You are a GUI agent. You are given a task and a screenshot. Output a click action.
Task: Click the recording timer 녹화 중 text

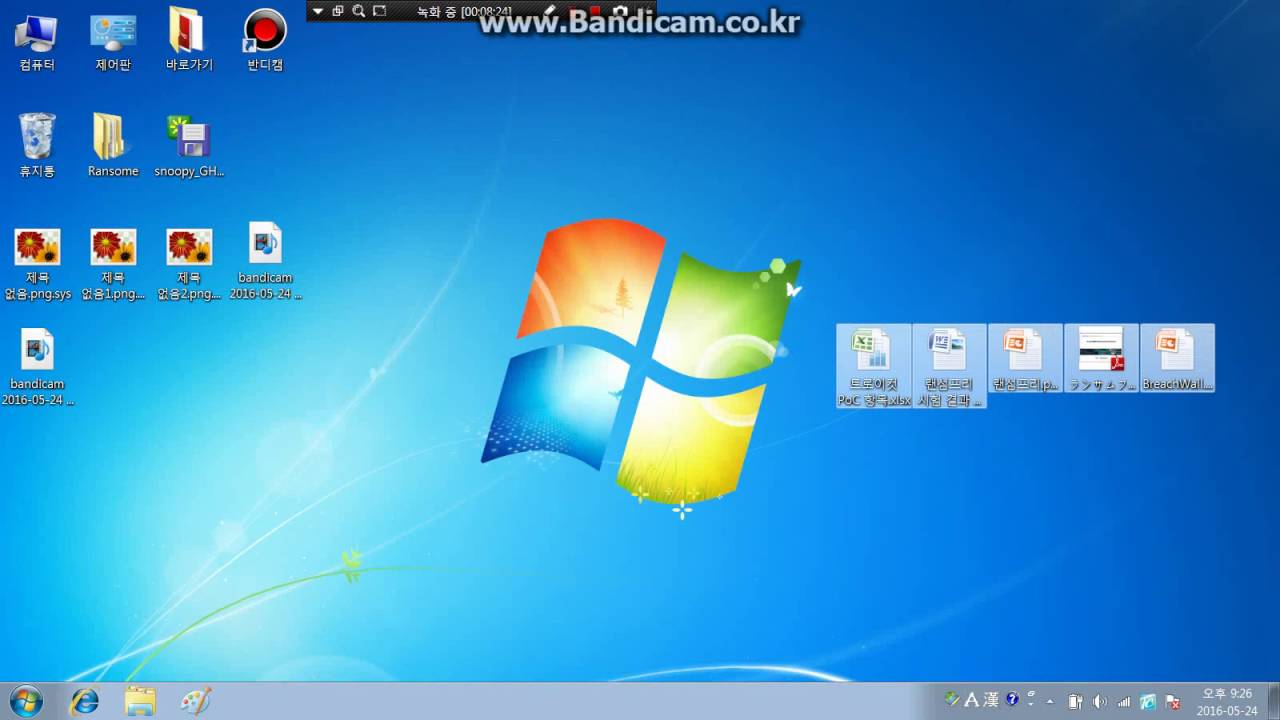click(465, 11)
